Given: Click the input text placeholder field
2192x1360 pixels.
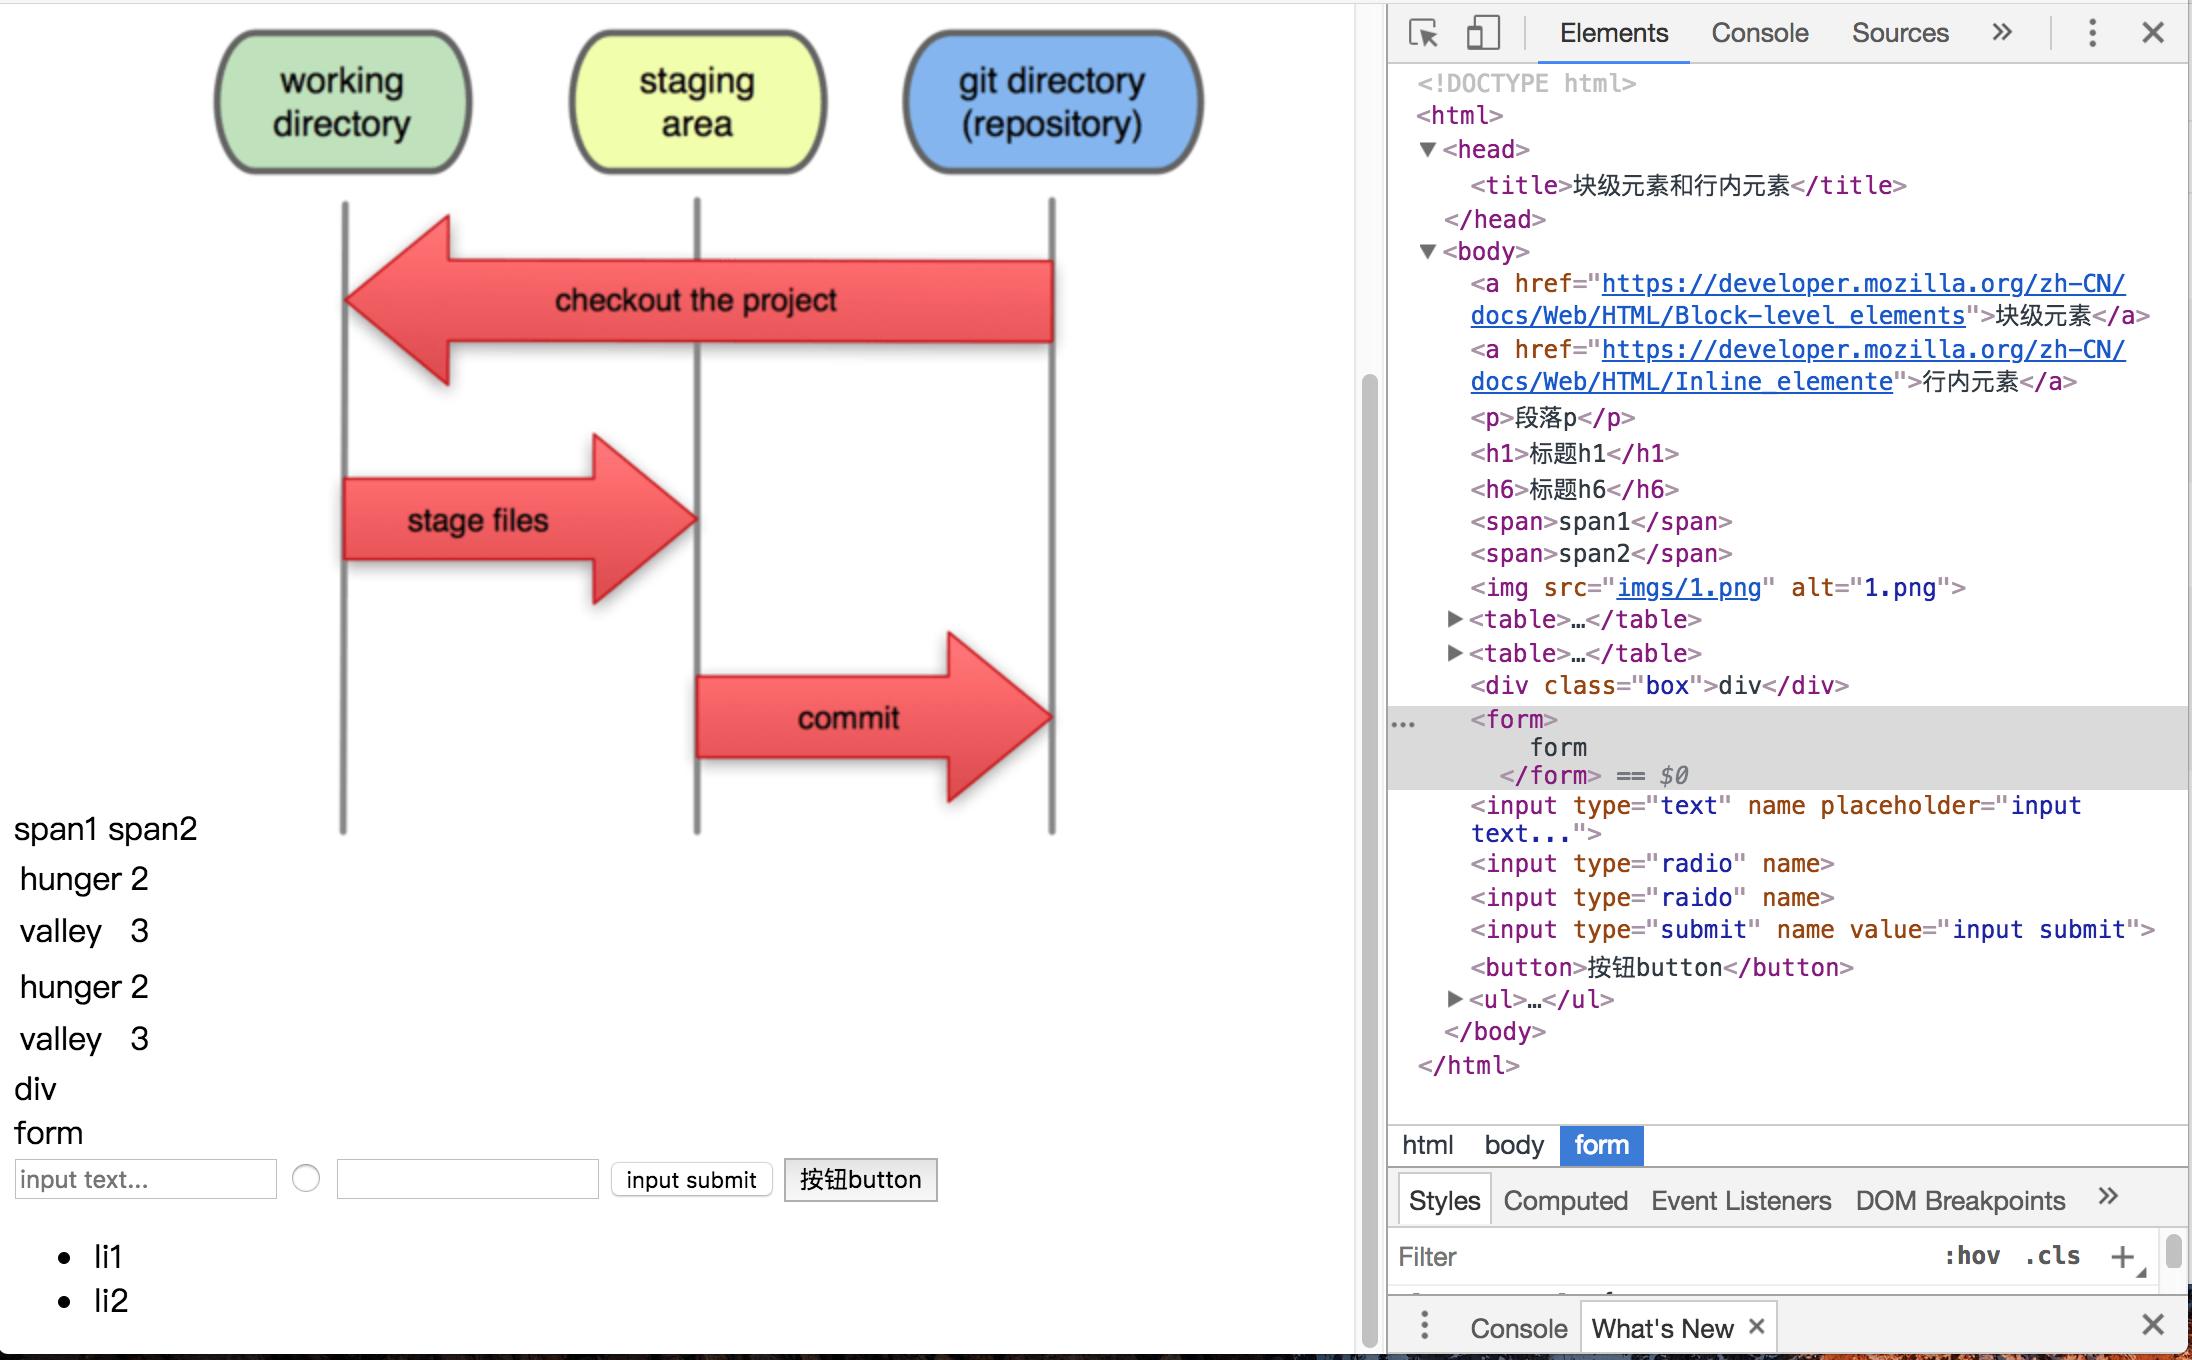Looking at the screenshot, I should coord(145,1179).
